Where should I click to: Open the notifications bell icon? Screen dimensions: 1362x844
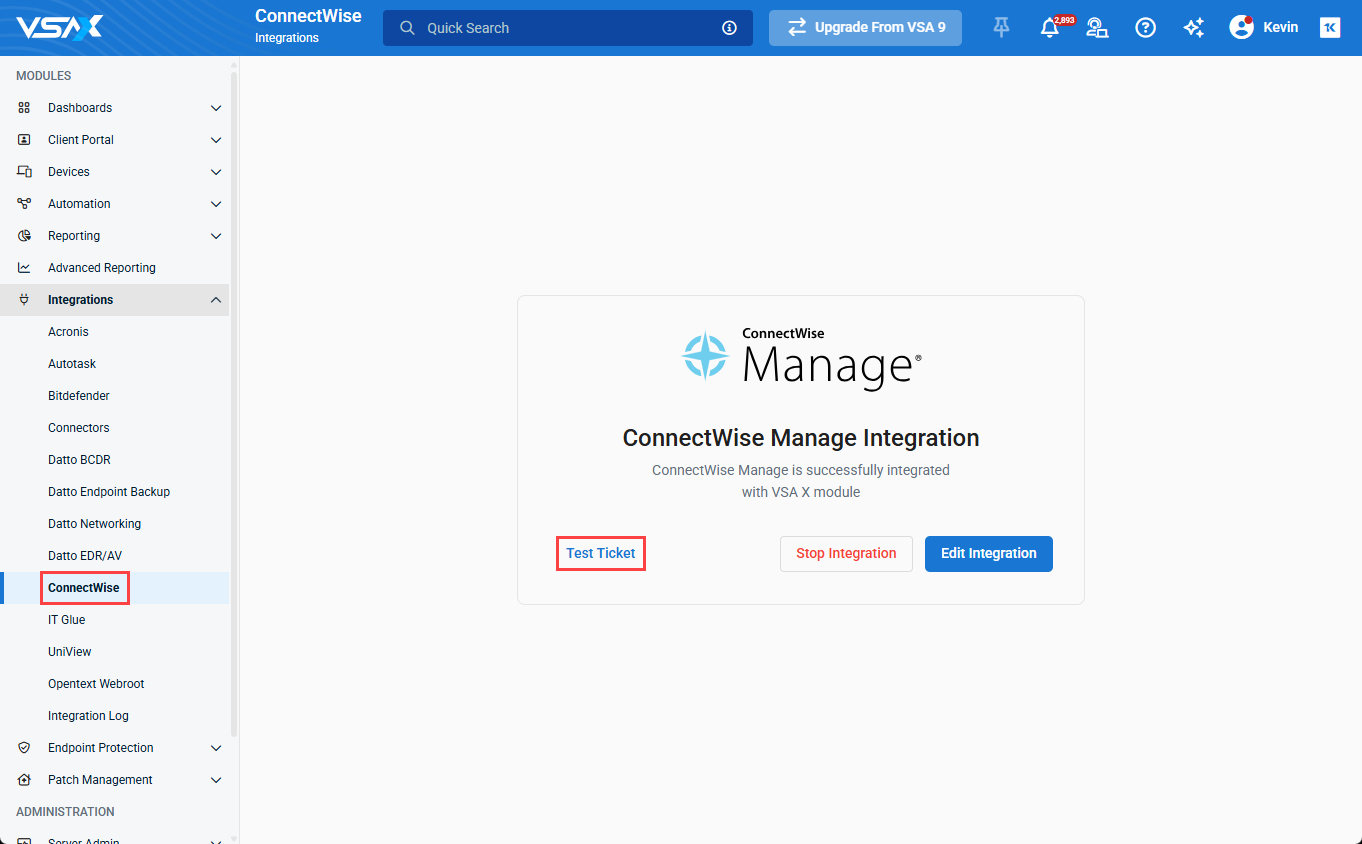[1049, 28]
